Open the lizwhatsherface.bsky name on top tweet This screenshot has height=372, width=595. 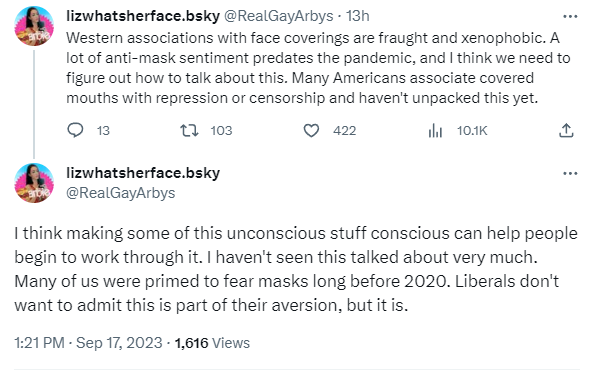tap(143, 16)
